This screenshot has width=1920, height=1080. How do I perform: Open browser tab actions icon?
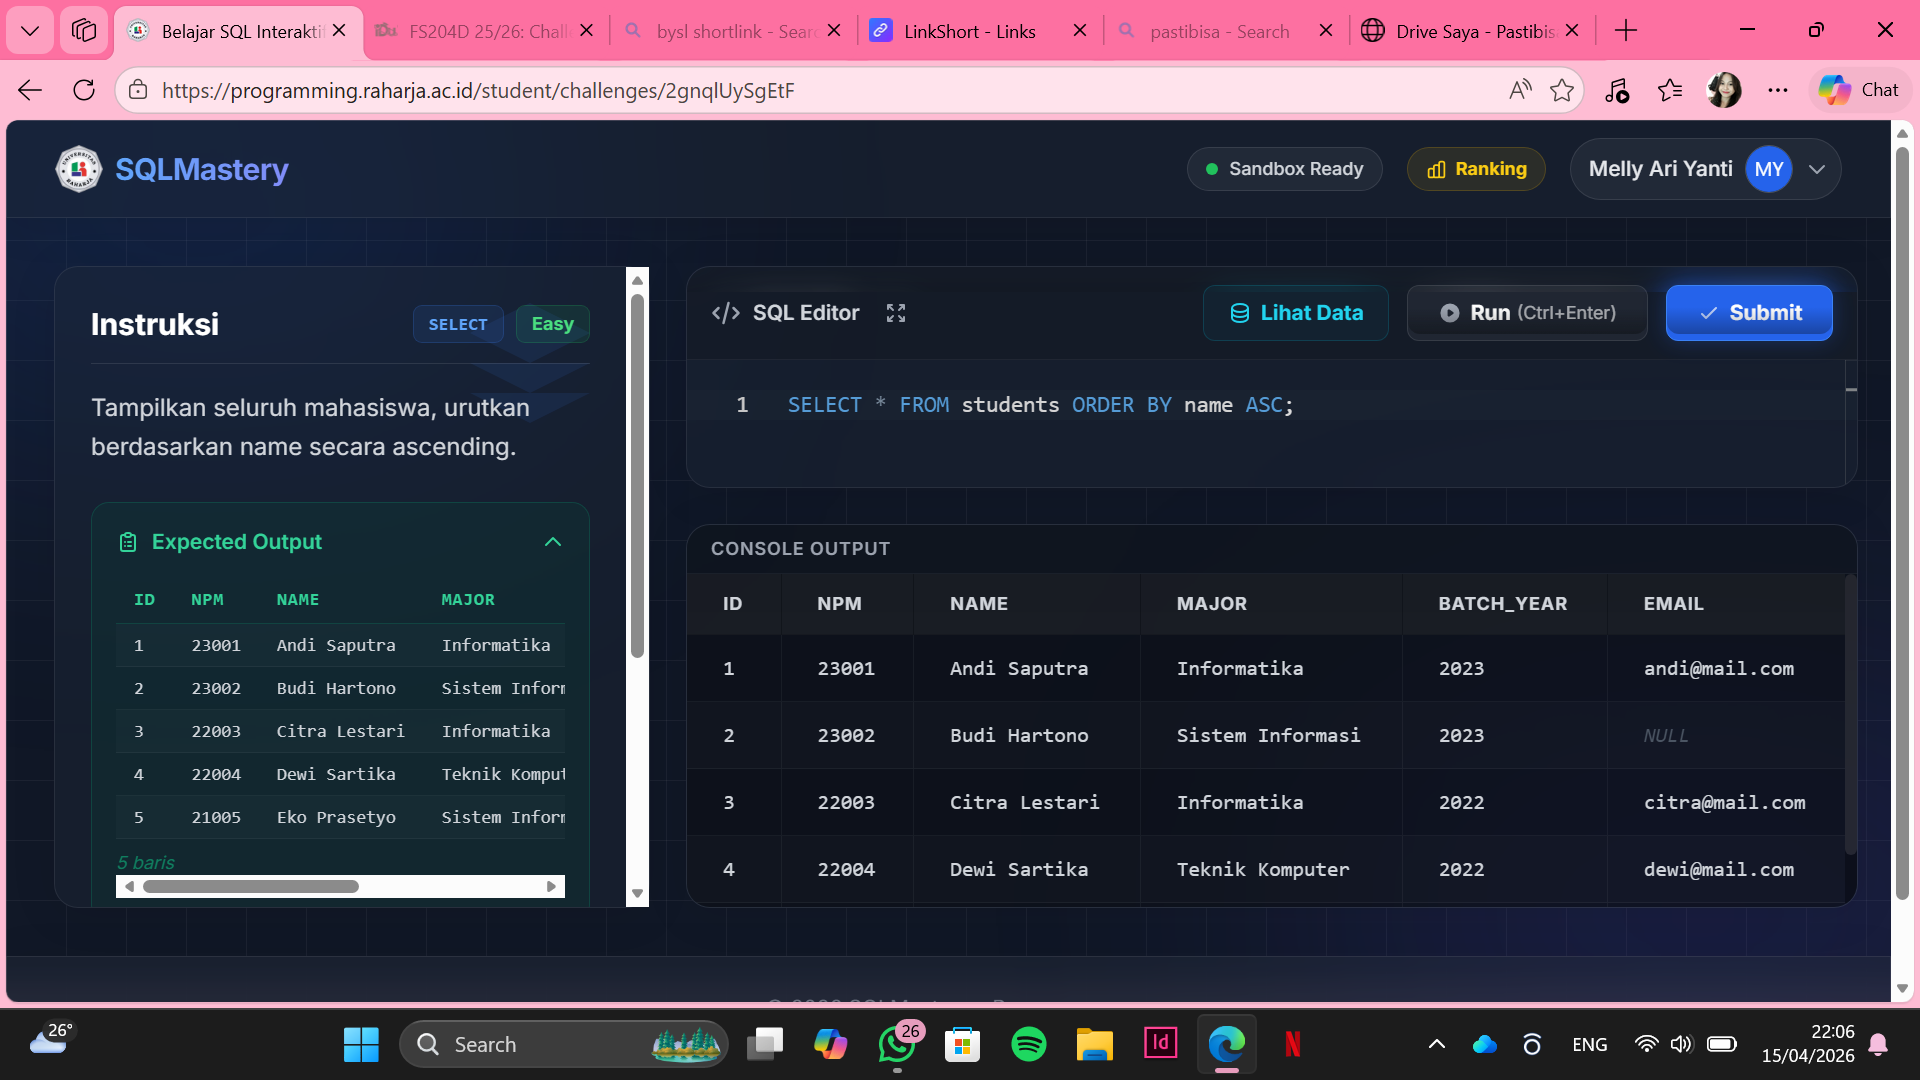[84, 31]
